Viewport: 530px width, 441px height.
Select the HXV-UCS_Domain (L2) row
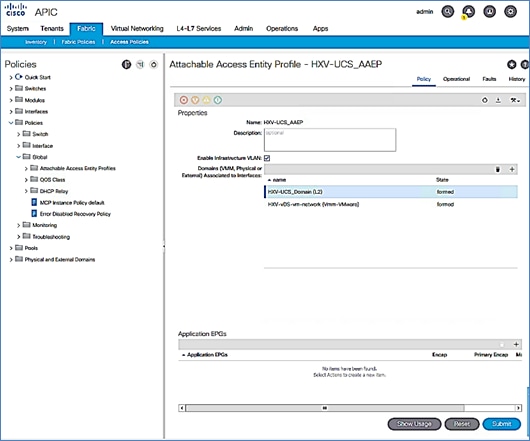coord(391,192)
